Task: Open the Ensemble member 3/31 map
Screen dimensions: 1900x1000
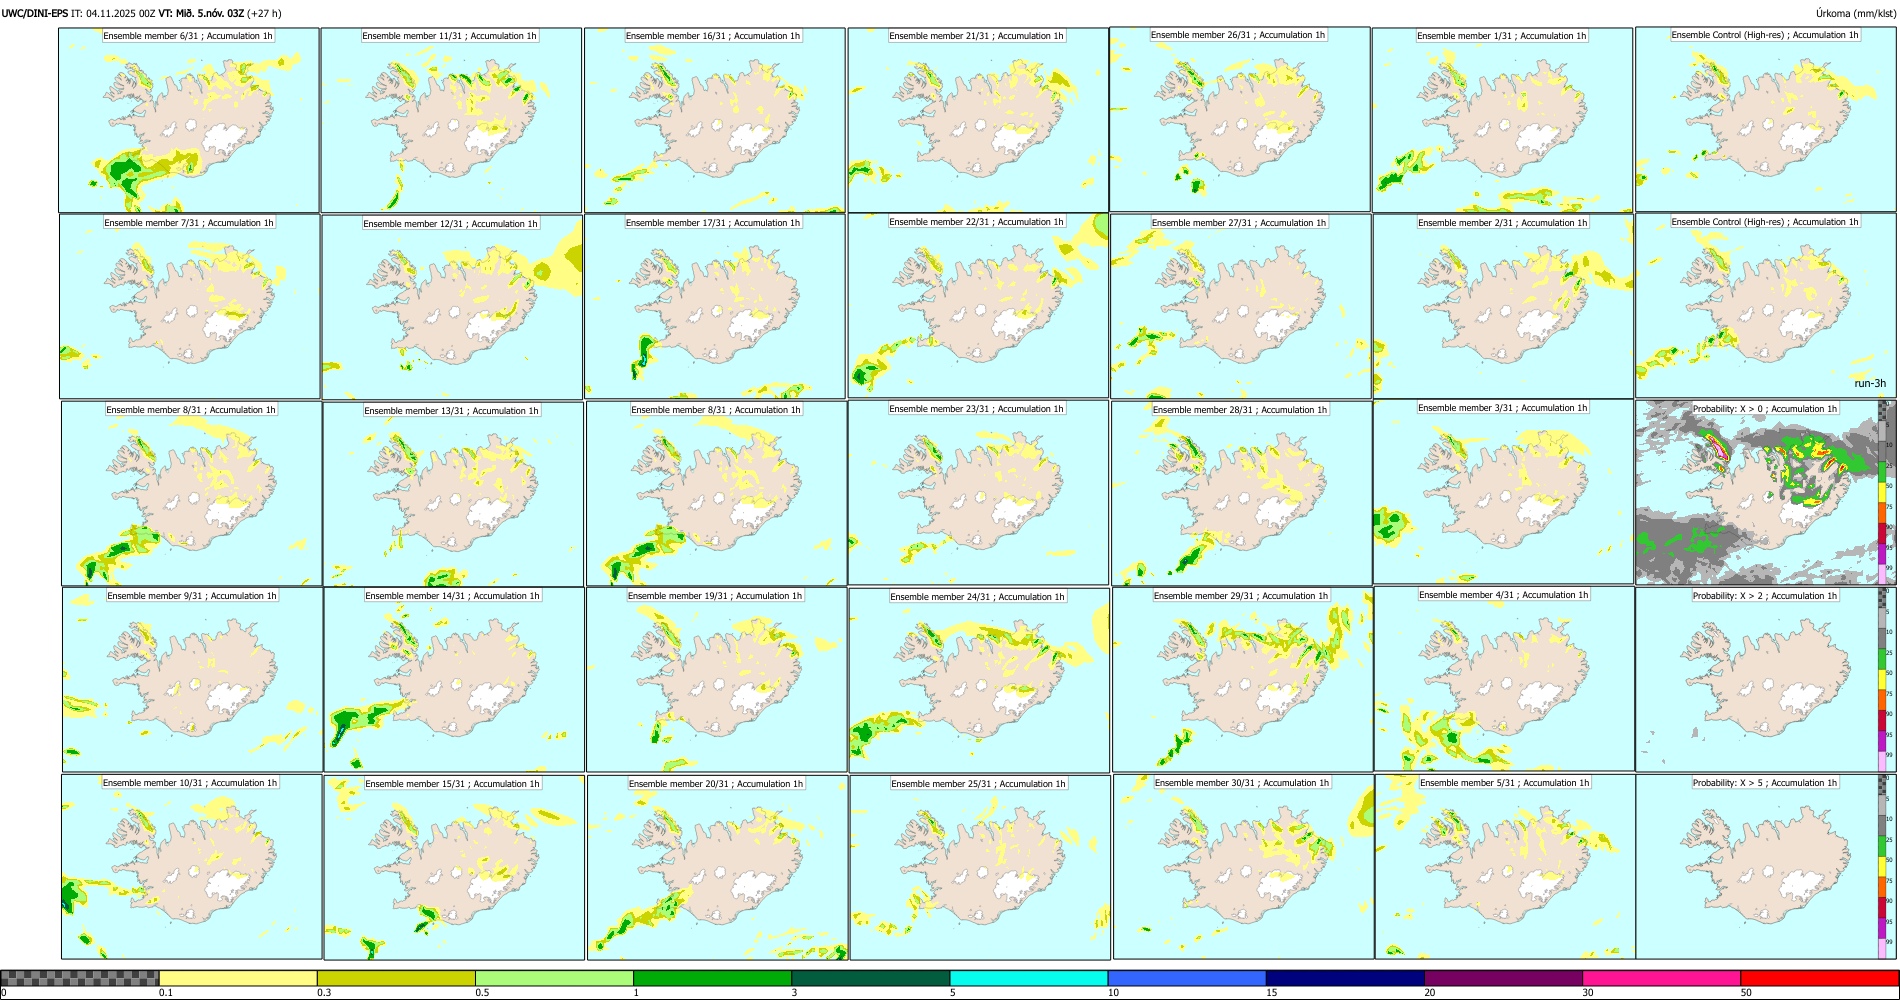Action: pos(1503,492)
